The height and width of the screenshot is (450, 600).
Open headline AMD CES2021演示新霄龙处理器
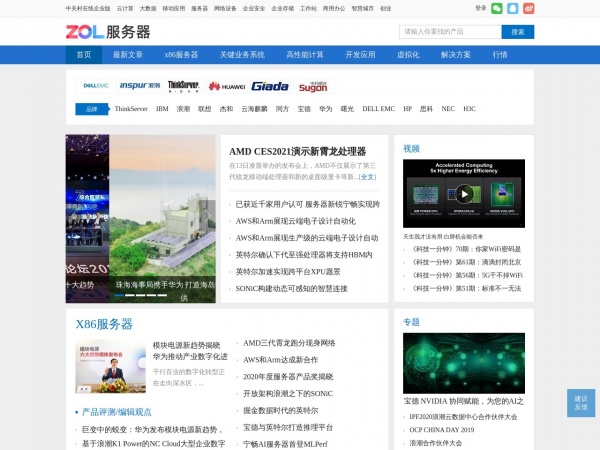(x=298, y=152)
